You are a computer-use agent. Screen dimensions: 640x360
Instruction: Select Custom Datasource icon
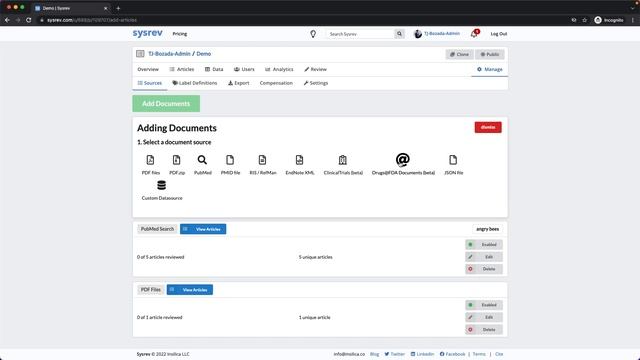point(162,185)
